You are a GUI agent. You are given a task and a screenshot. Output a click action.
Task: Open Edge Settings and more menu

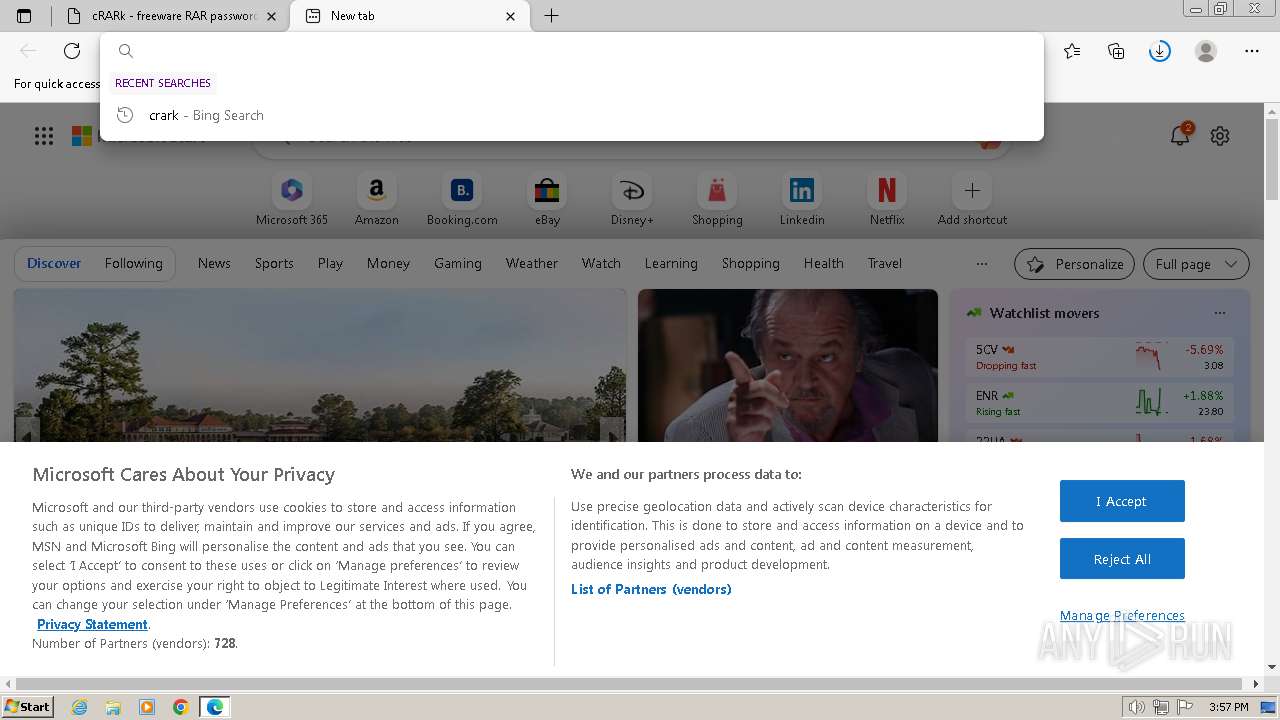[x=1252, y=51]
